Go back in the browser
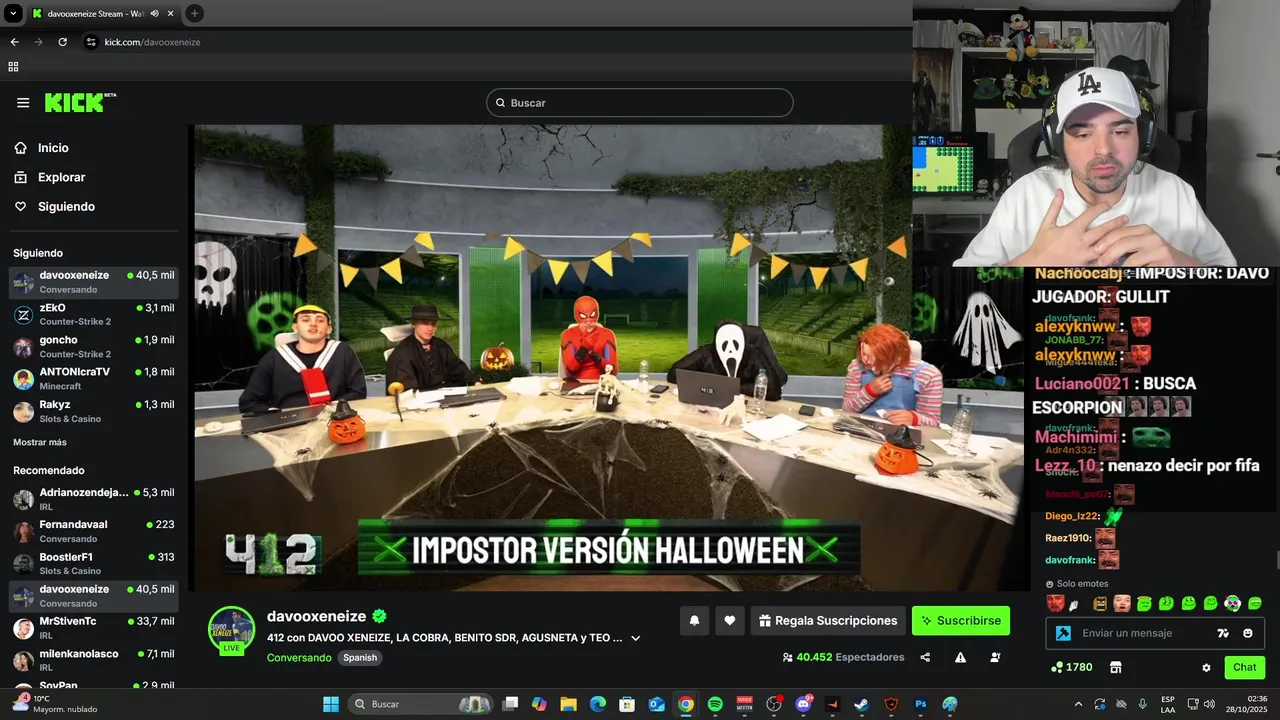1280x720 pixels. pyautogui.click(x=14, y=42)
